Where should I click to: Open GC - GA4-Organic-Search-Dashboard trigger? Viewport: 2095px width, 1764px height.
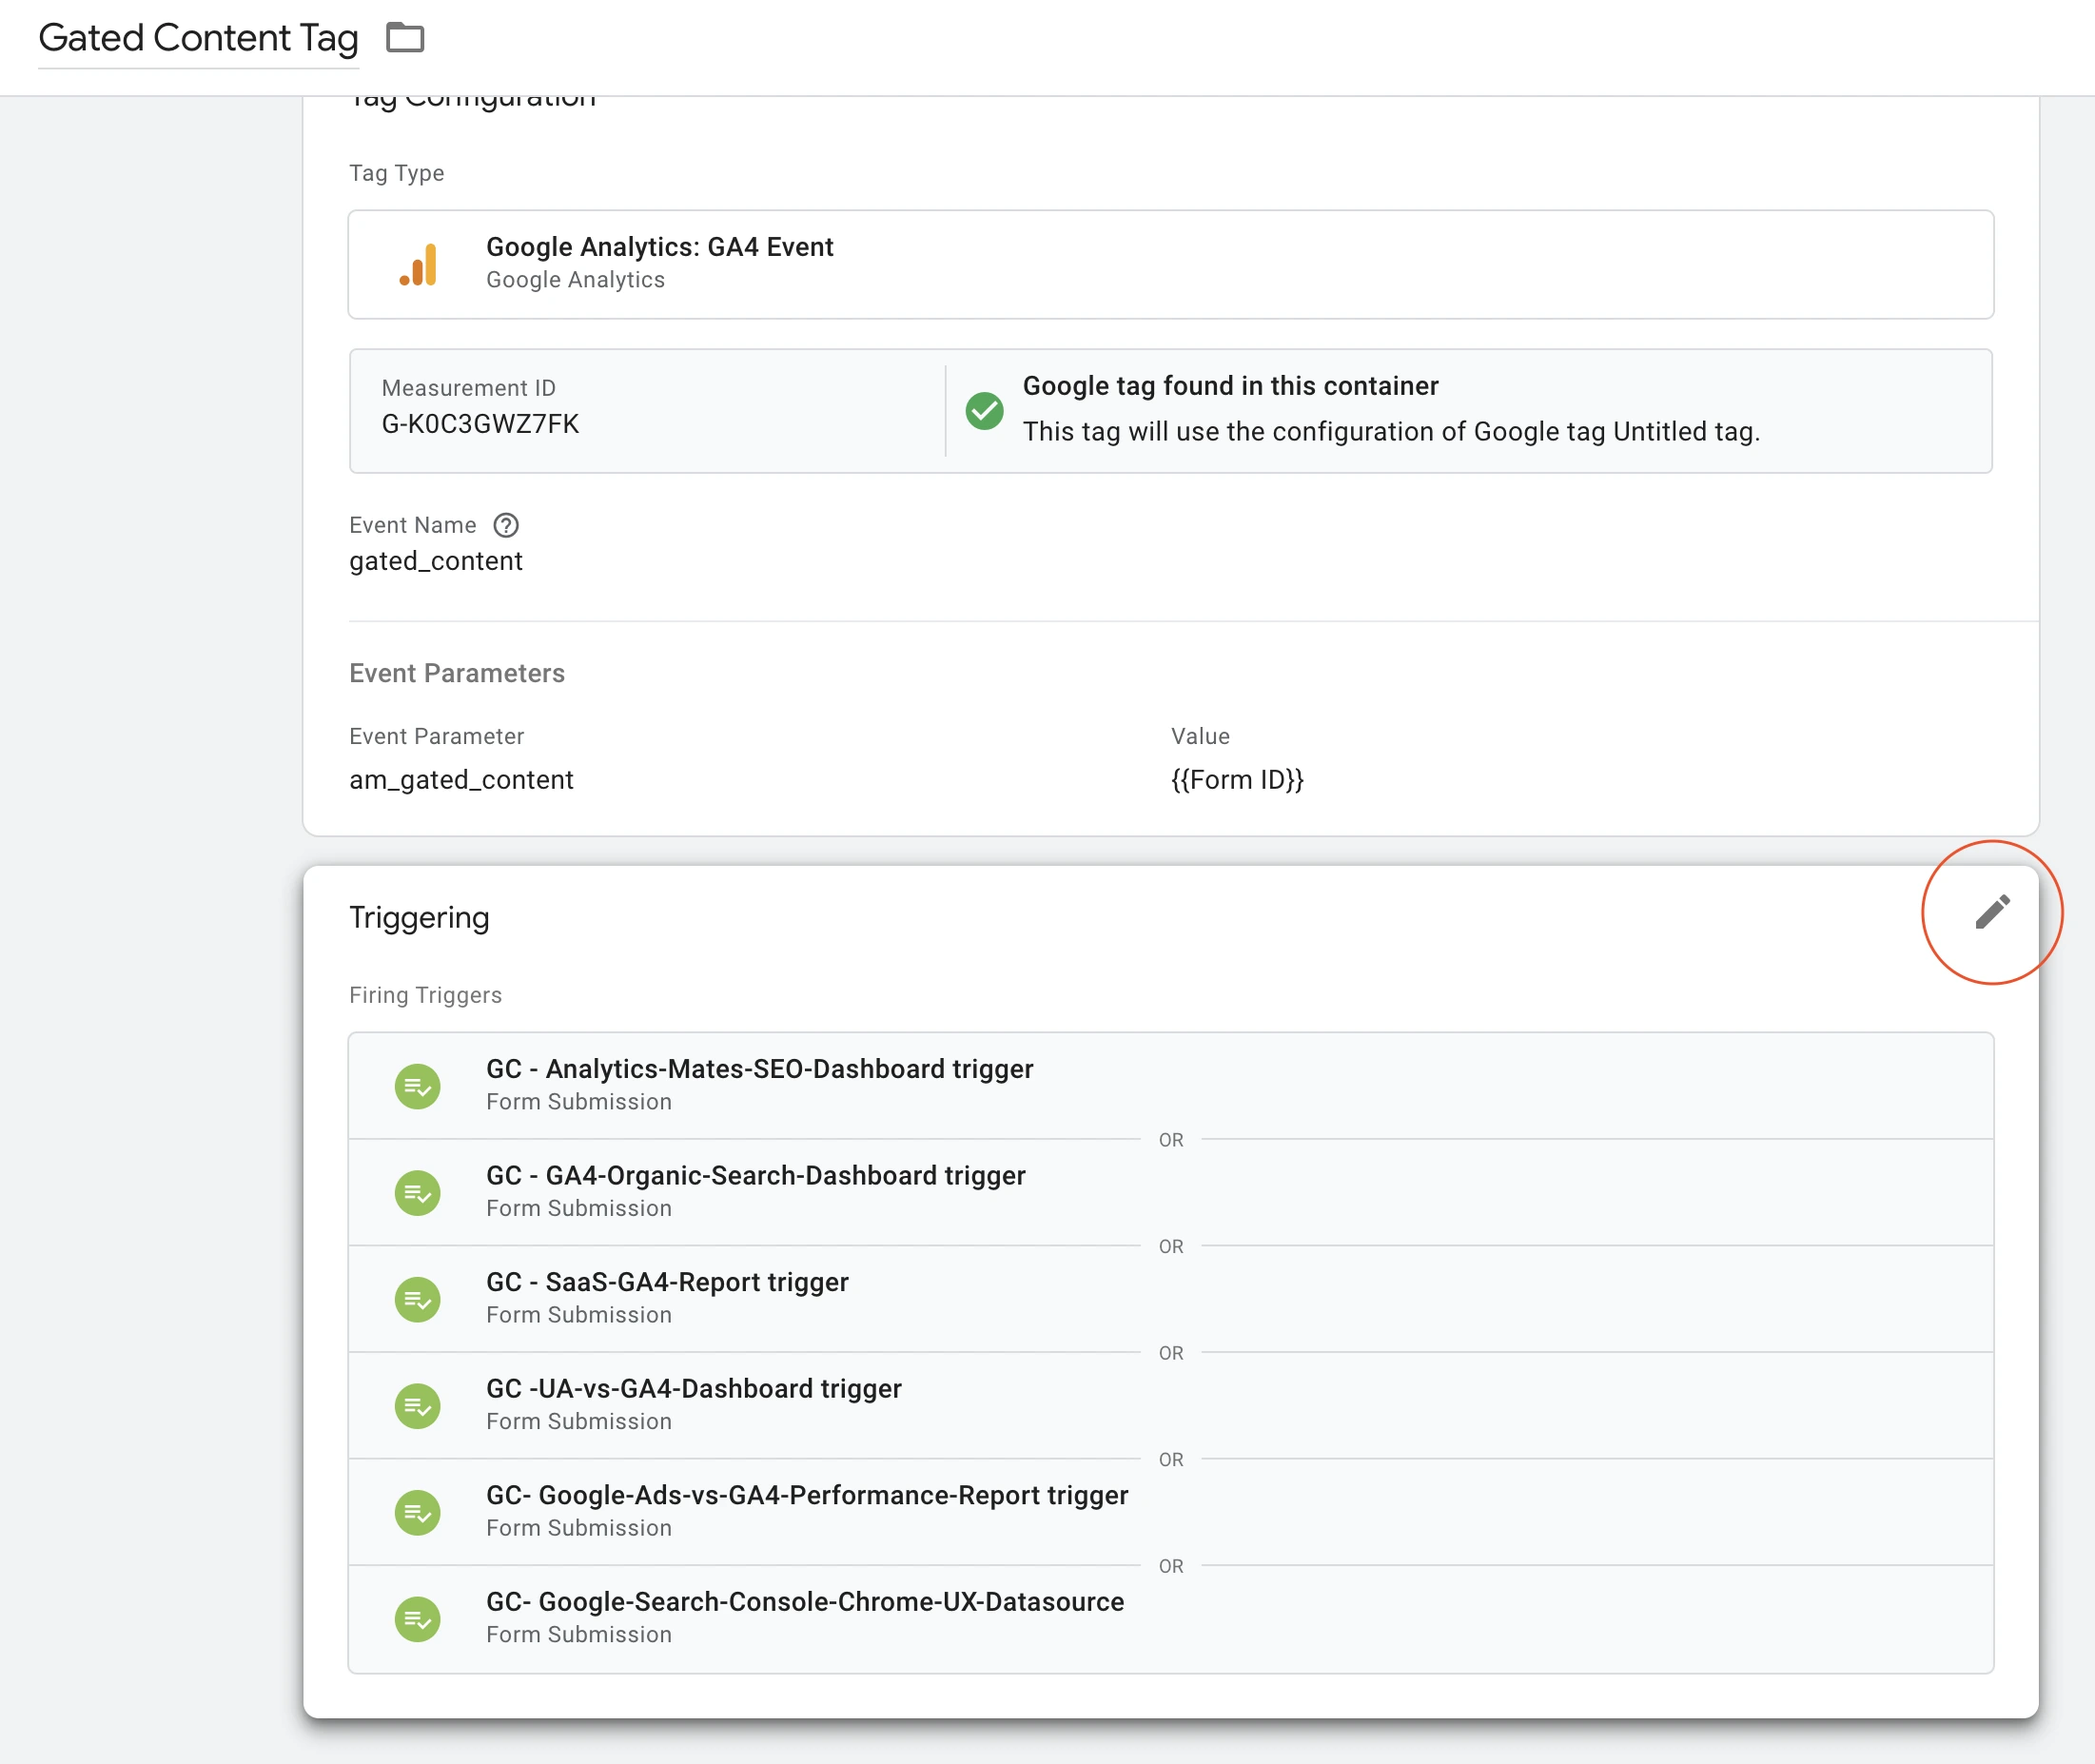[x=1170, y=1193]
